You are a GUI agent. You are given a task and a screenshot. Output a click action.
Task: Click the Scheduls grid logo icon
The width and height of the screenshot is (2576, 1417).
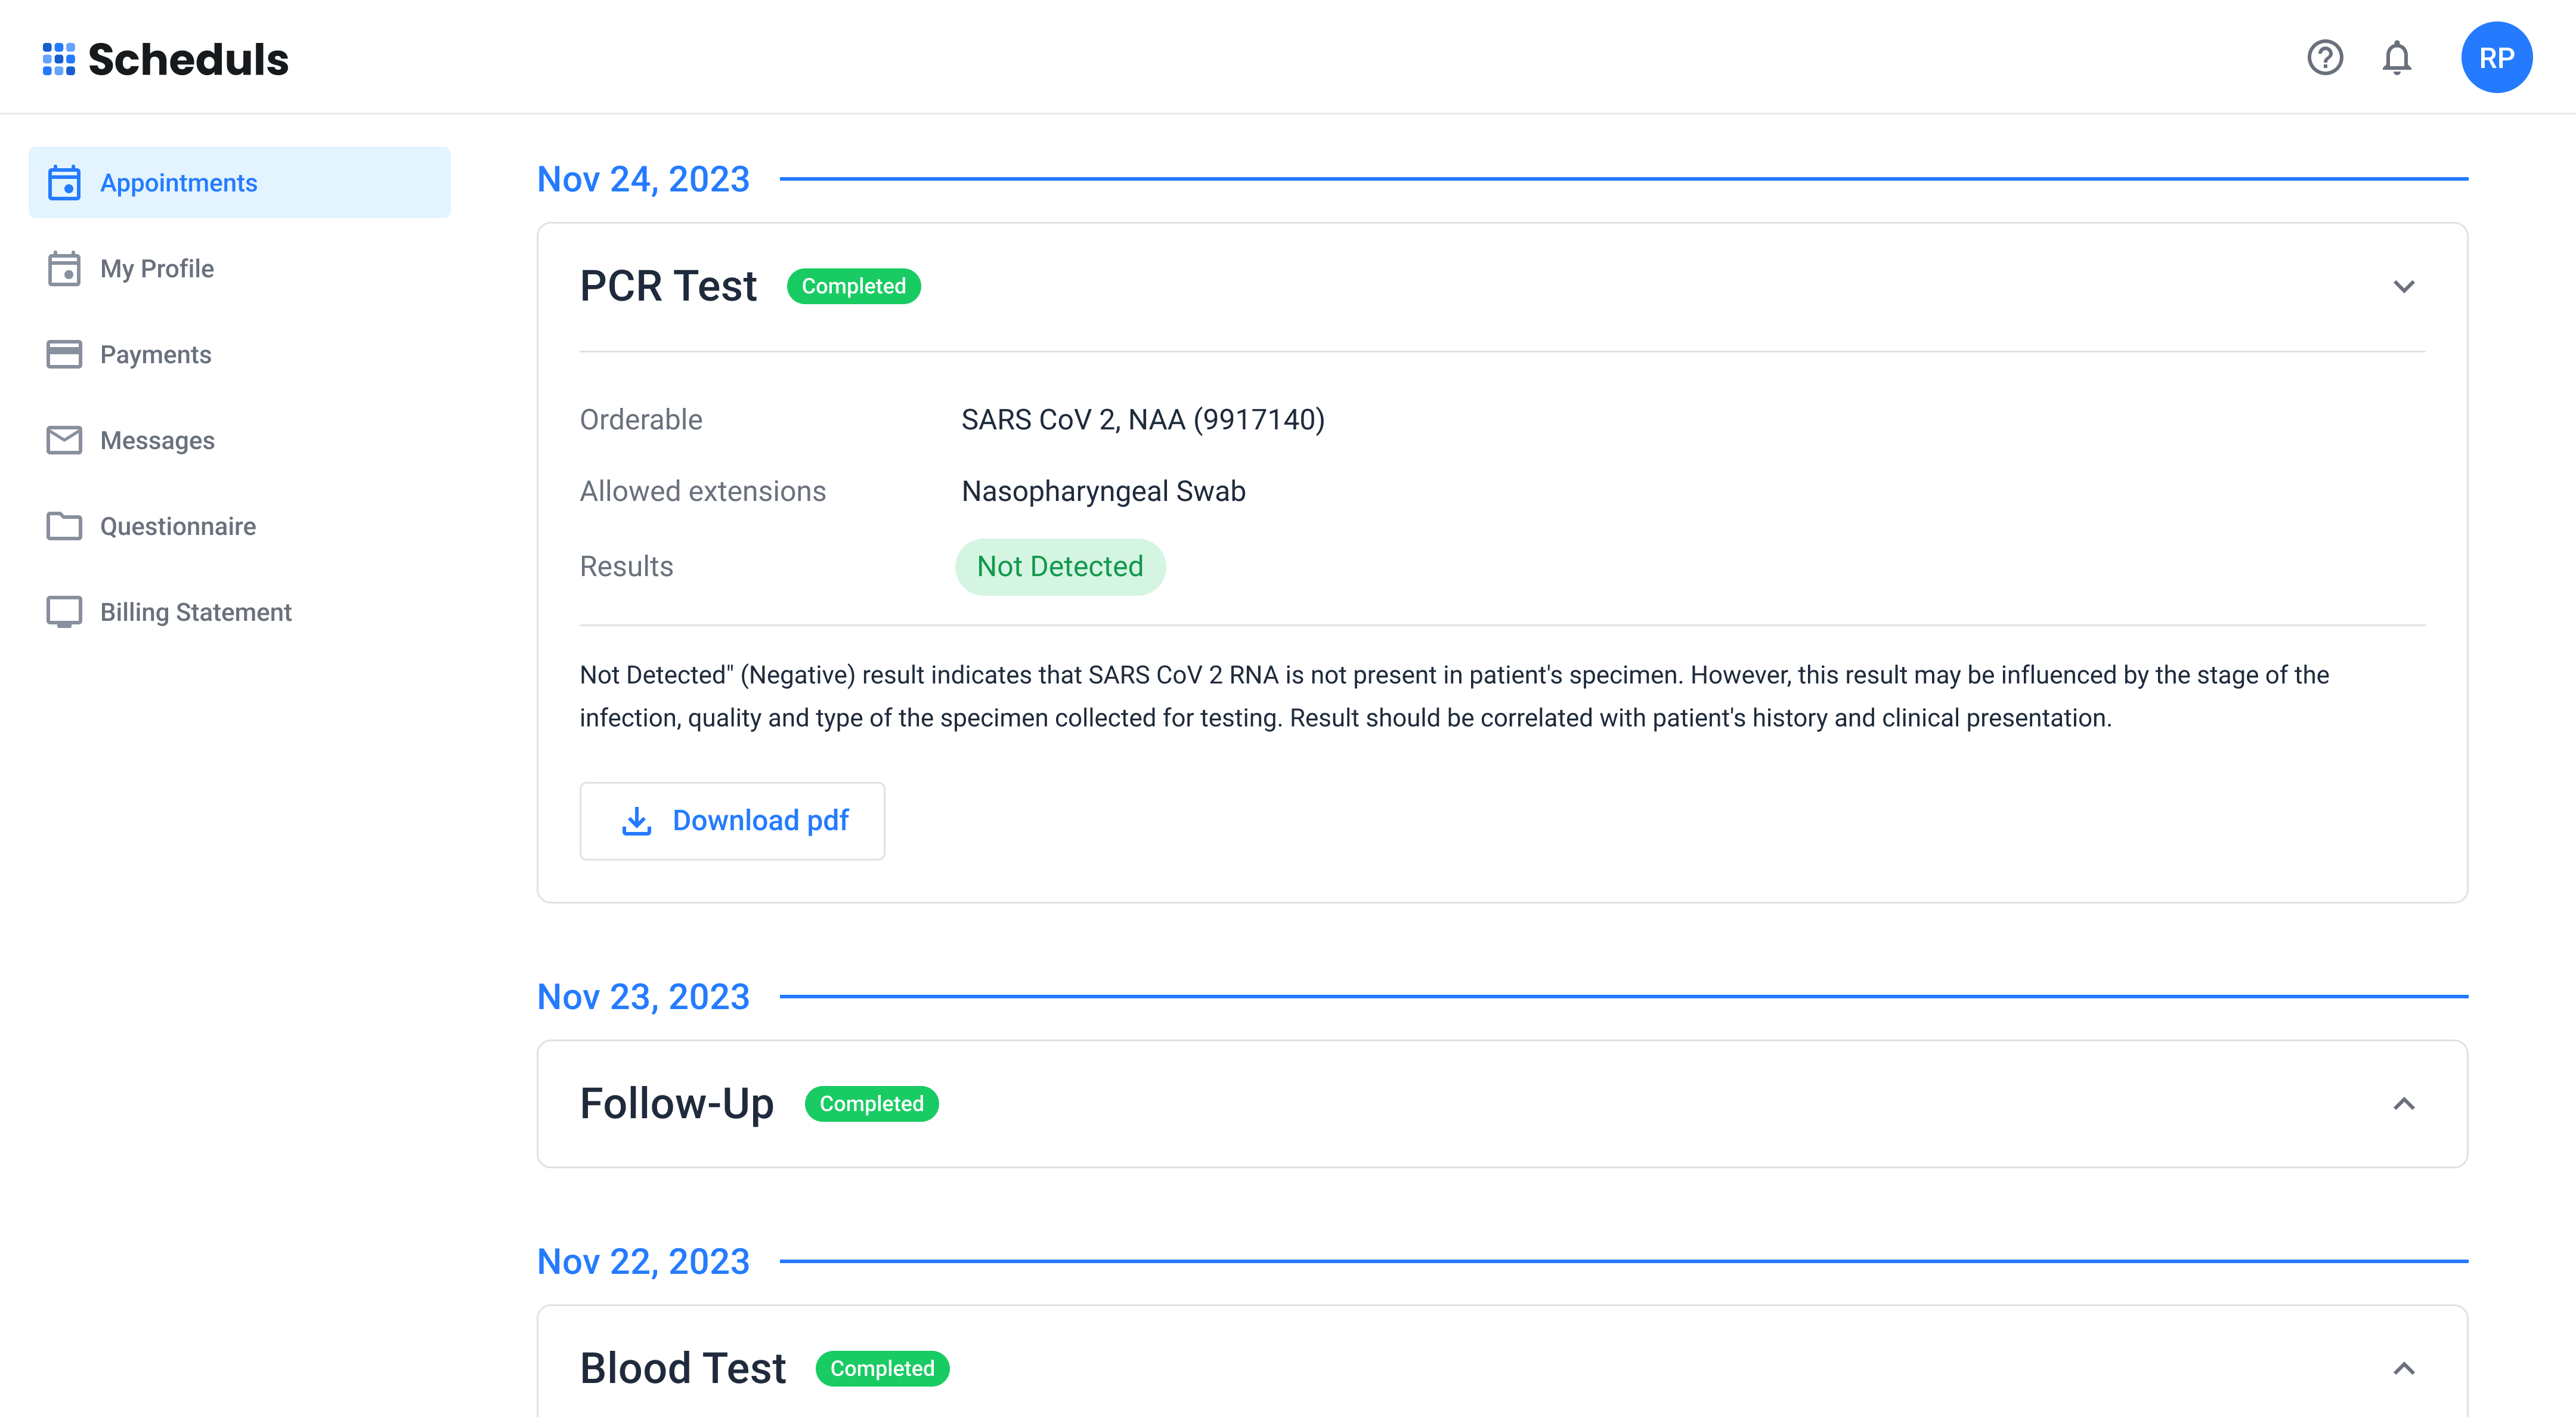click(x=59, y=59)
